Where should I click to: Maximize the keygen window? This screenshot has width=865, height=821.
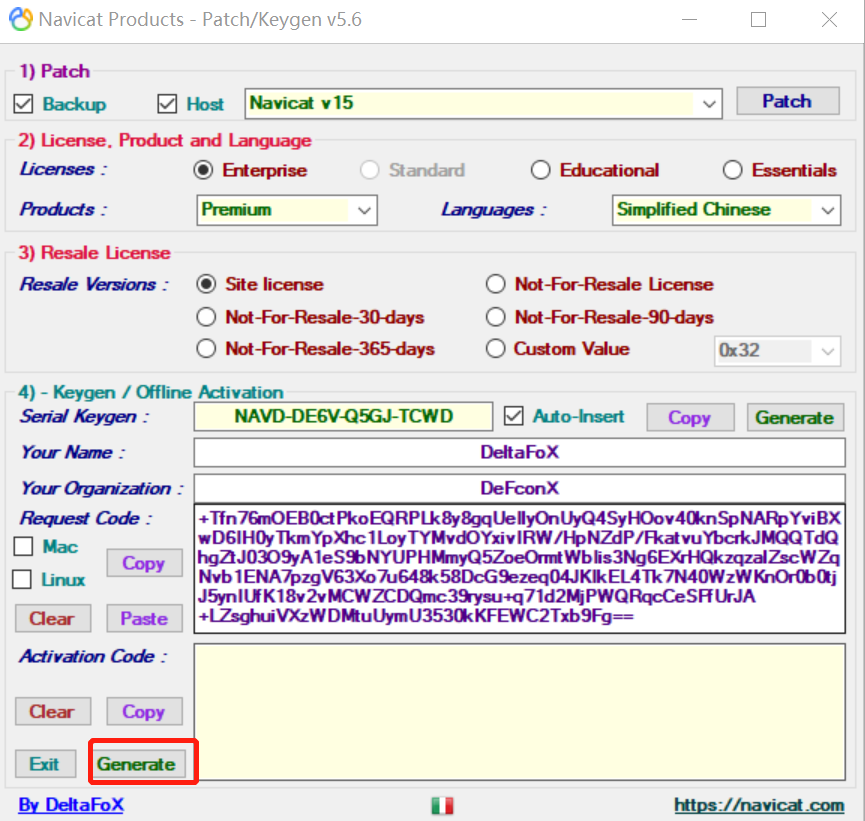pyautogui.click(x=759, y=20)
